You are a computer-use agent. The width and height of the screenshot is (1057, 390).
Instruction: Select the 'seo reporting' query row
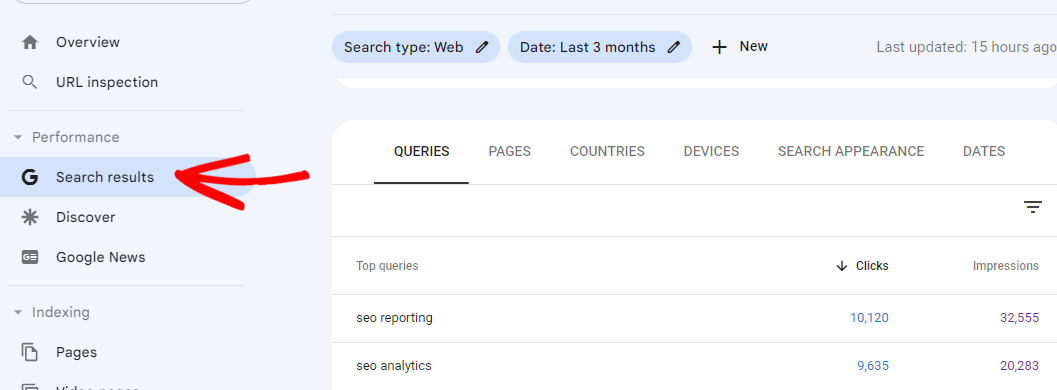[694, 318]
